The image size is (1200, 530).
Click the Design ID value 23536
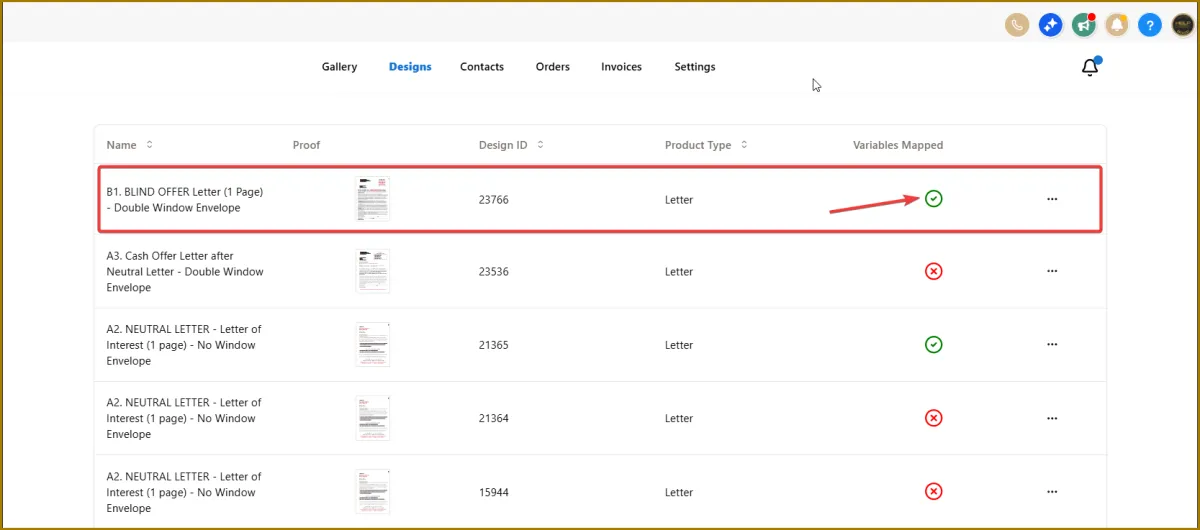coord(494,272)
